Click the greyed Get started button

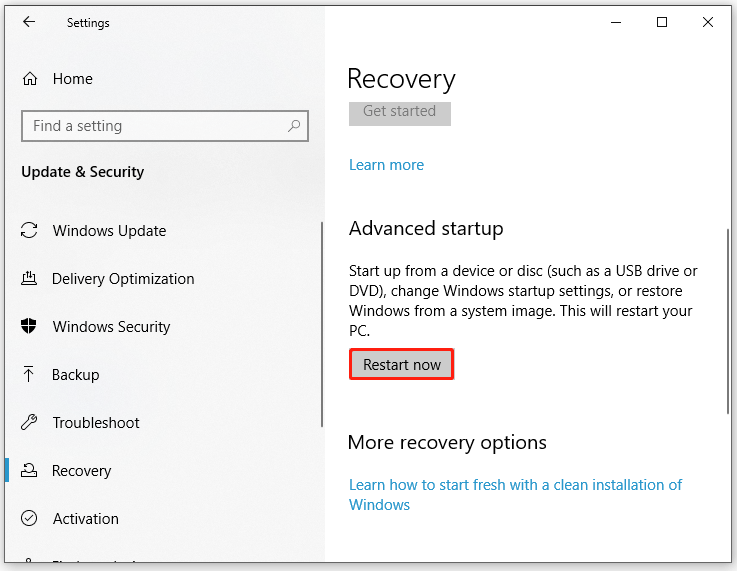coord(400,113)
